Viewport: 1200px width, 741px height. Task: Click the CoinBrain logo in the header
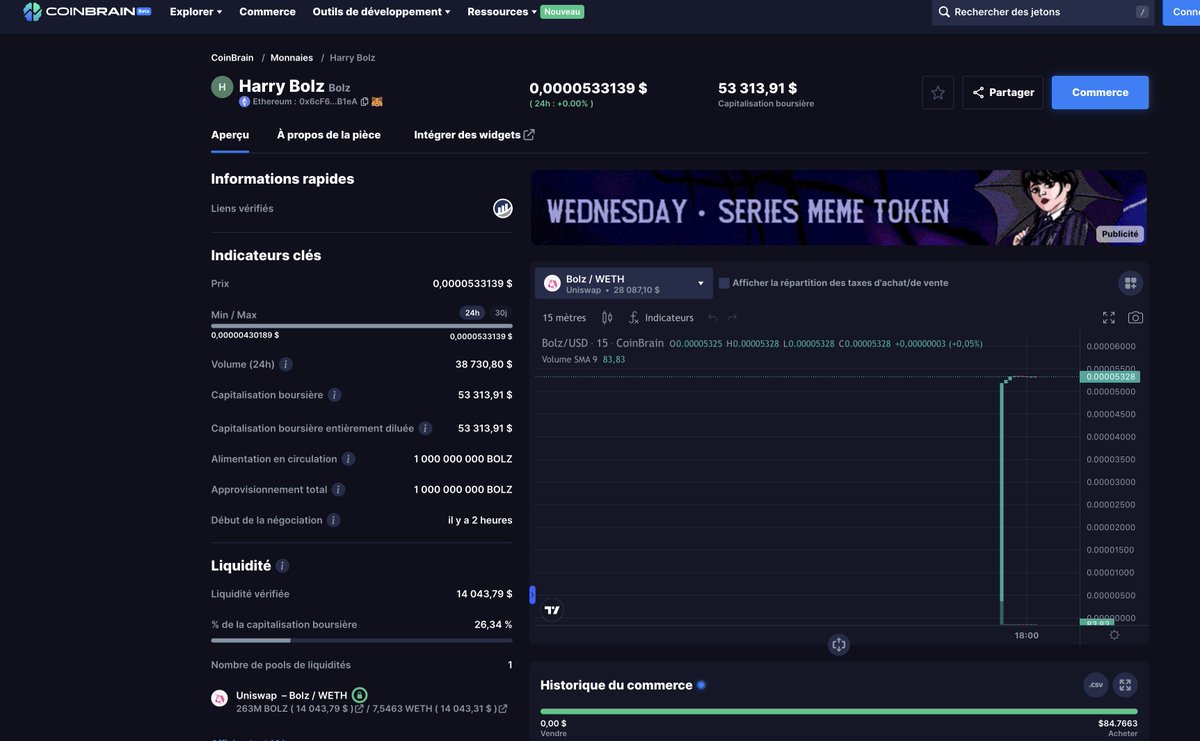87,12
